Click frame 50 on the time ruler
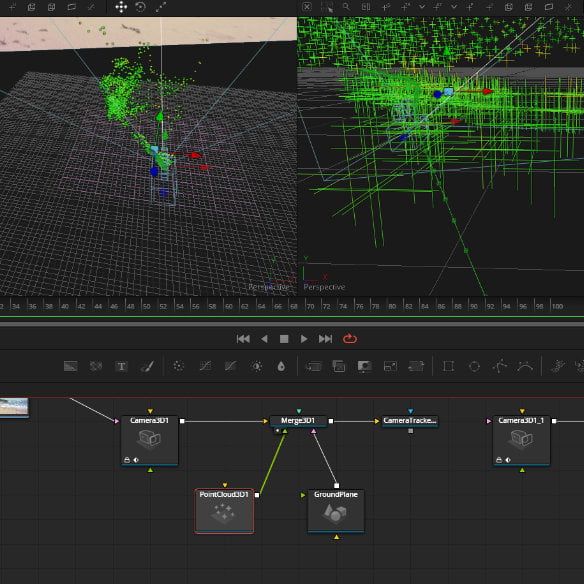The image size is (584, 584). 147,307
